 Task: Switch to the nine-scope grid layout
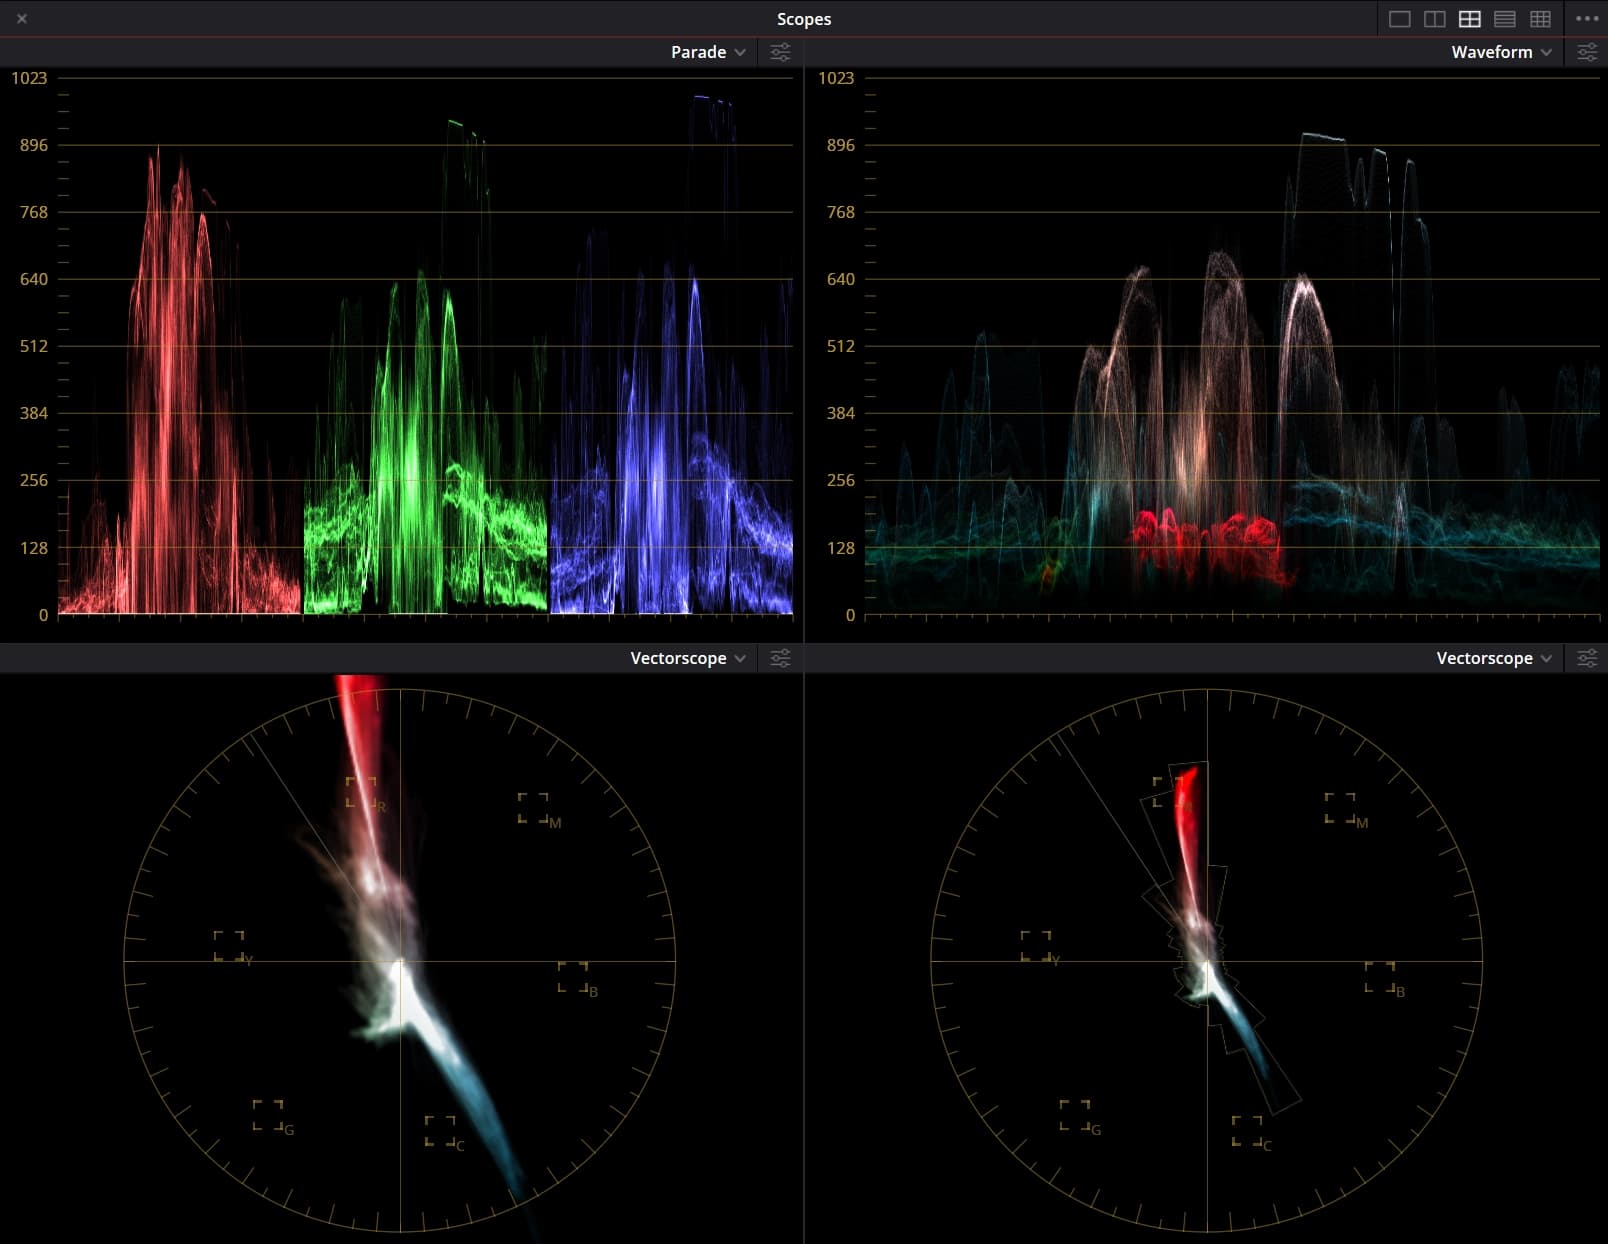[x=1540, y=19]
